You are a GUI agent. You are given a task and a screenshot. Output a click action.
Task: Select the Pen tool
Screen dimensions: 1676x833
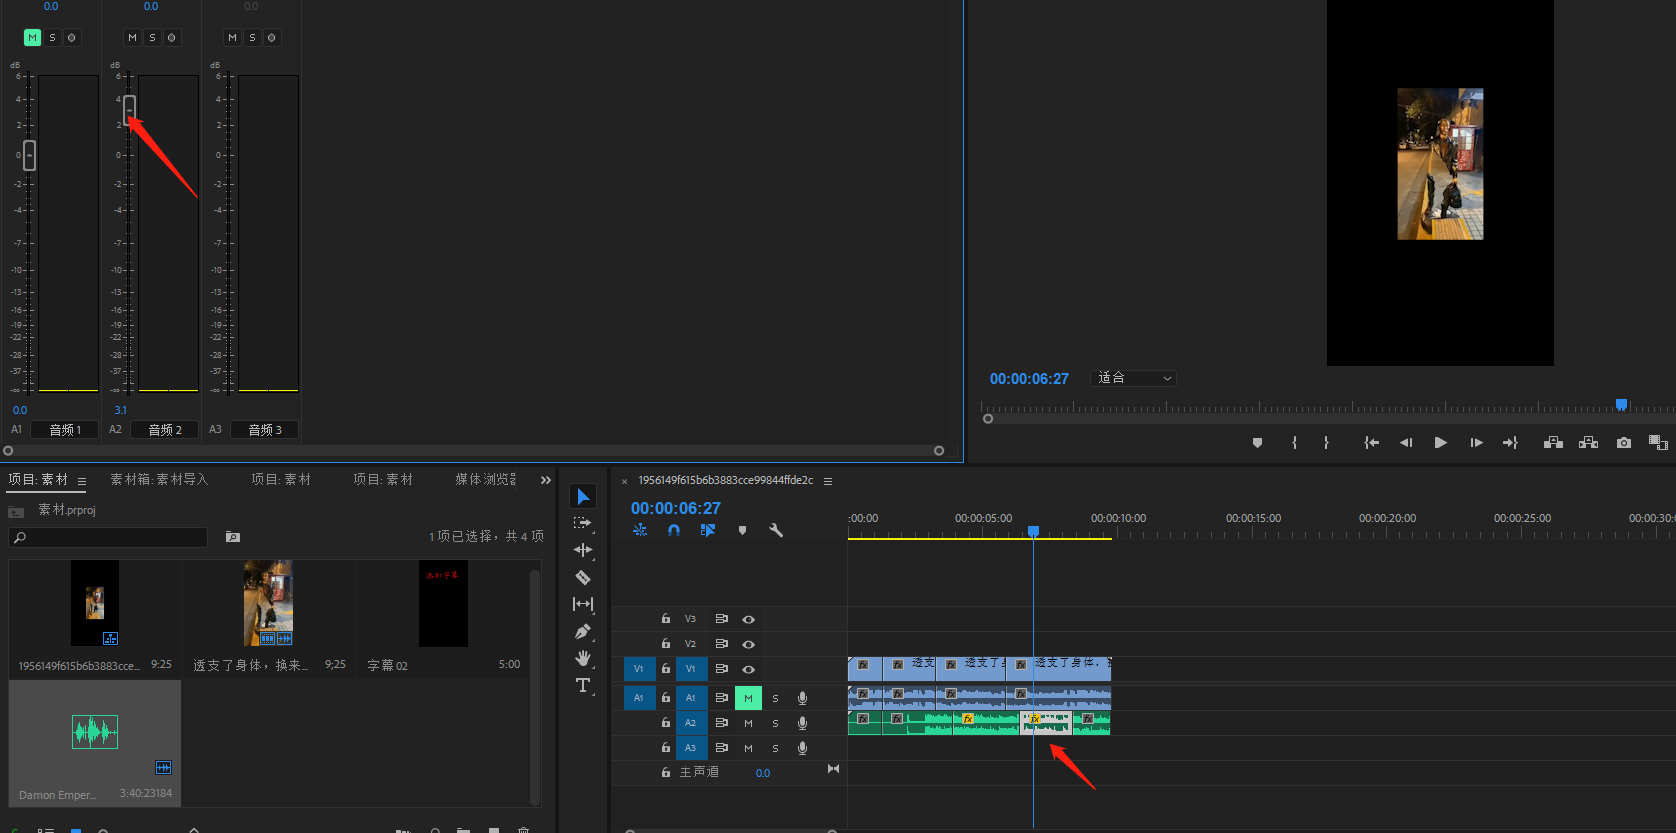pyautogui.click(x=583, y=631)
